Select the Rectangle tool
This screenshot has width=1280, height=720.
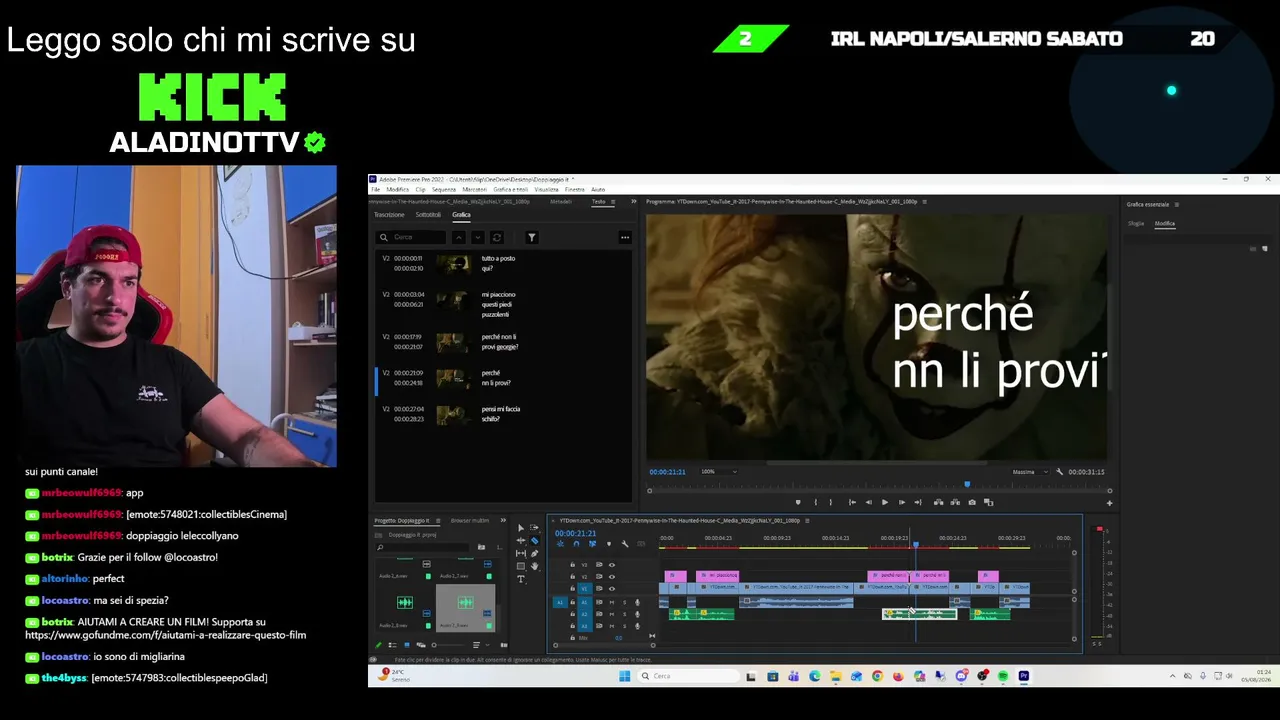pyautogui.click(x=520, y=566)
